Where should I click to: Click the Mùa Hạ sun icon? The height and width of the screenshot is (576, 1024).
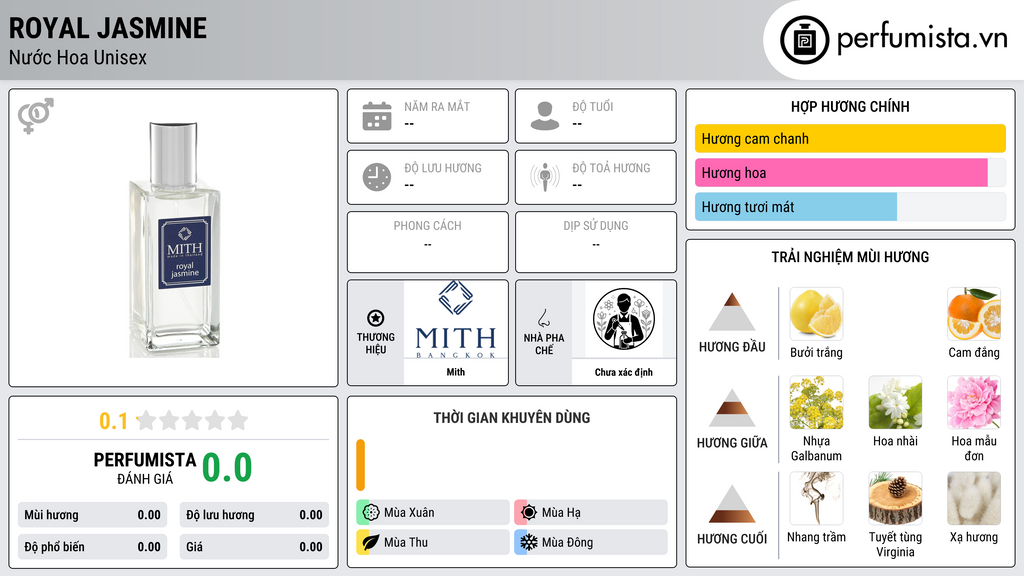pos(528,513)
